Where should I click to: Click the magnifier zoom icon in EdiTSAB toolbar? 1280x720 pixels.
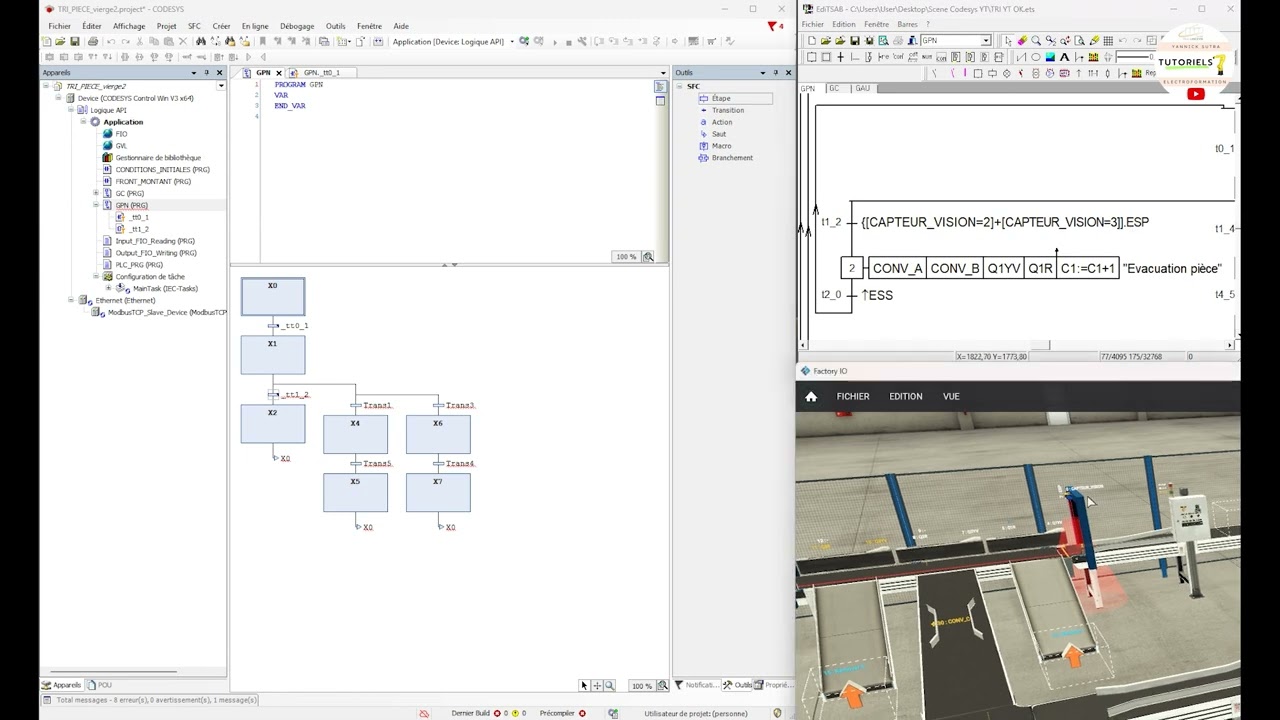pos(1035,41)
